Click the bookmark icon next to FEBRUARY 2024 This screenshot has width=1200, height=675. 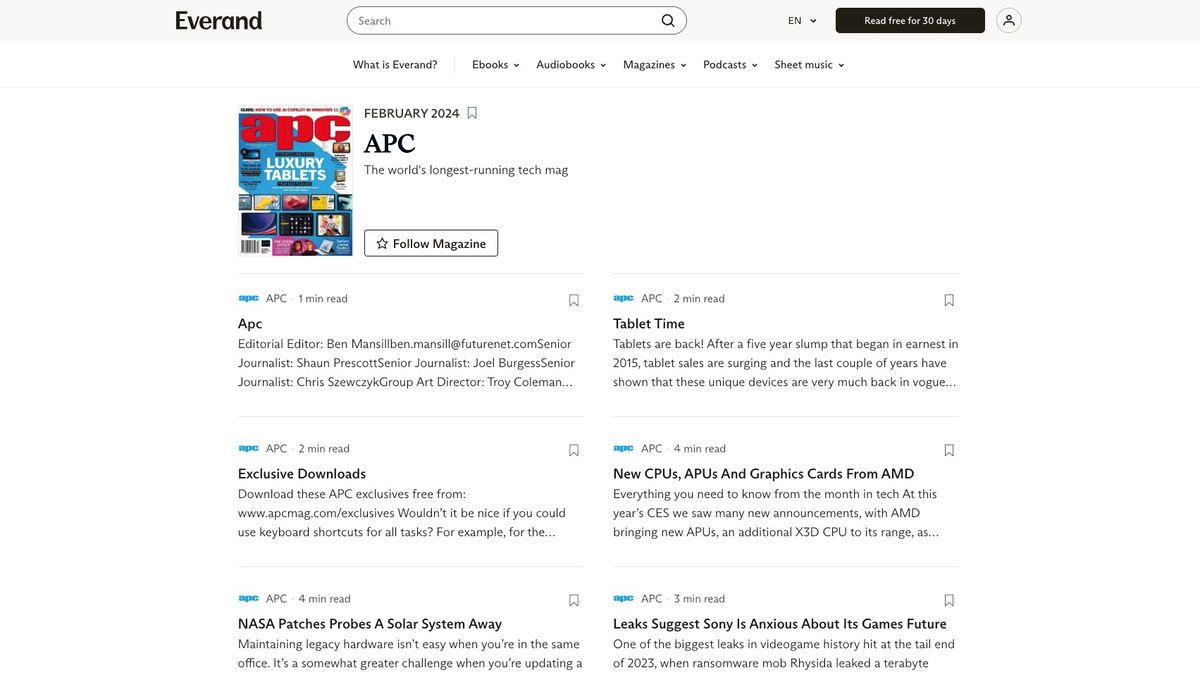click(471, 112)
